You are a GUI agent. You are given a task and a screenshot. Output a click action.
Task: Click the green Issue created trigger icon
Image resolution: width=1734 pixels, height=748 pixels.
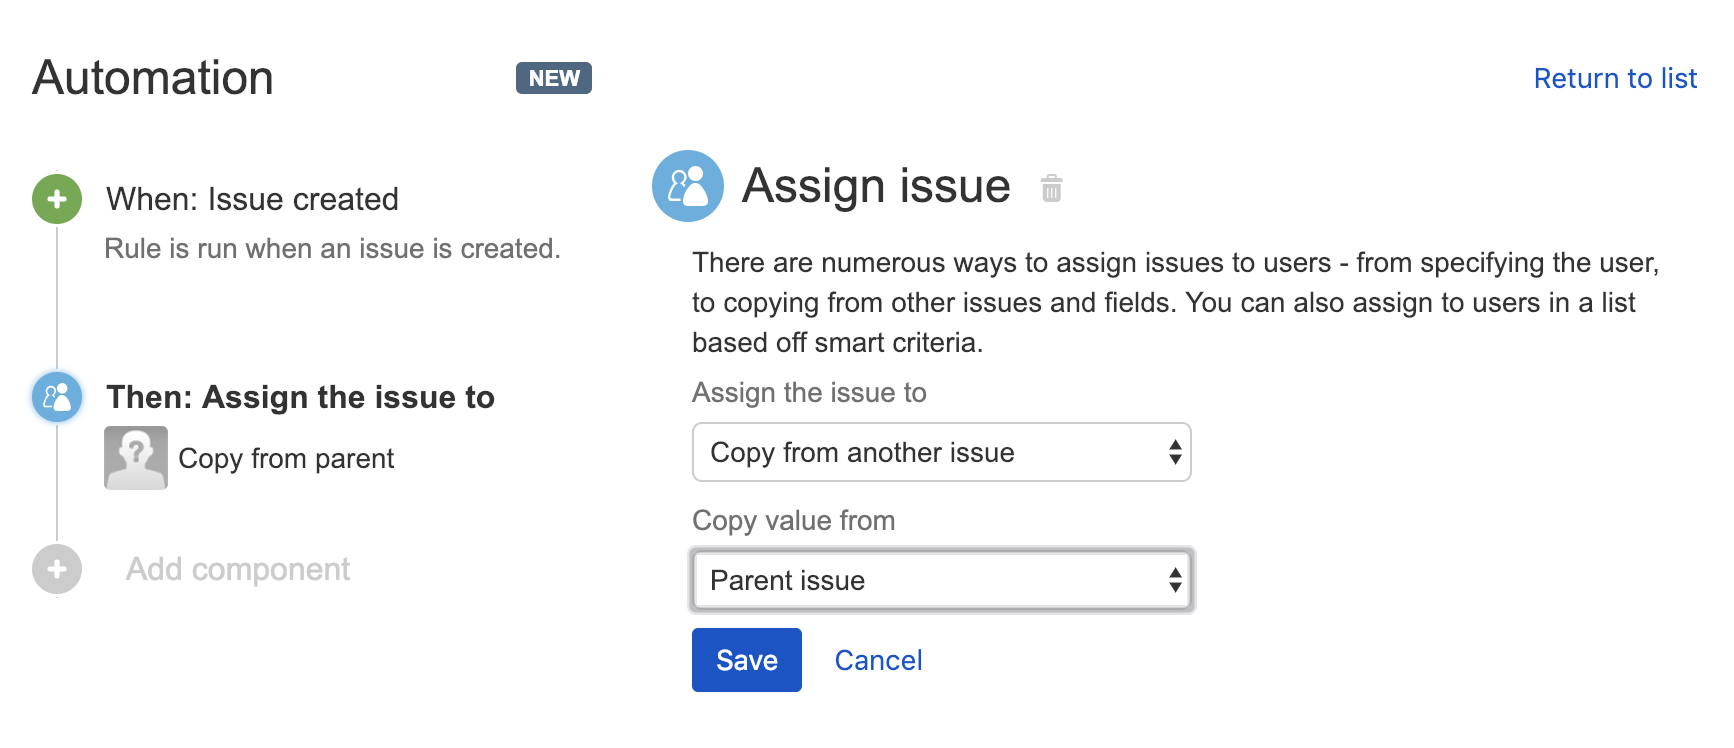(57, 199)
